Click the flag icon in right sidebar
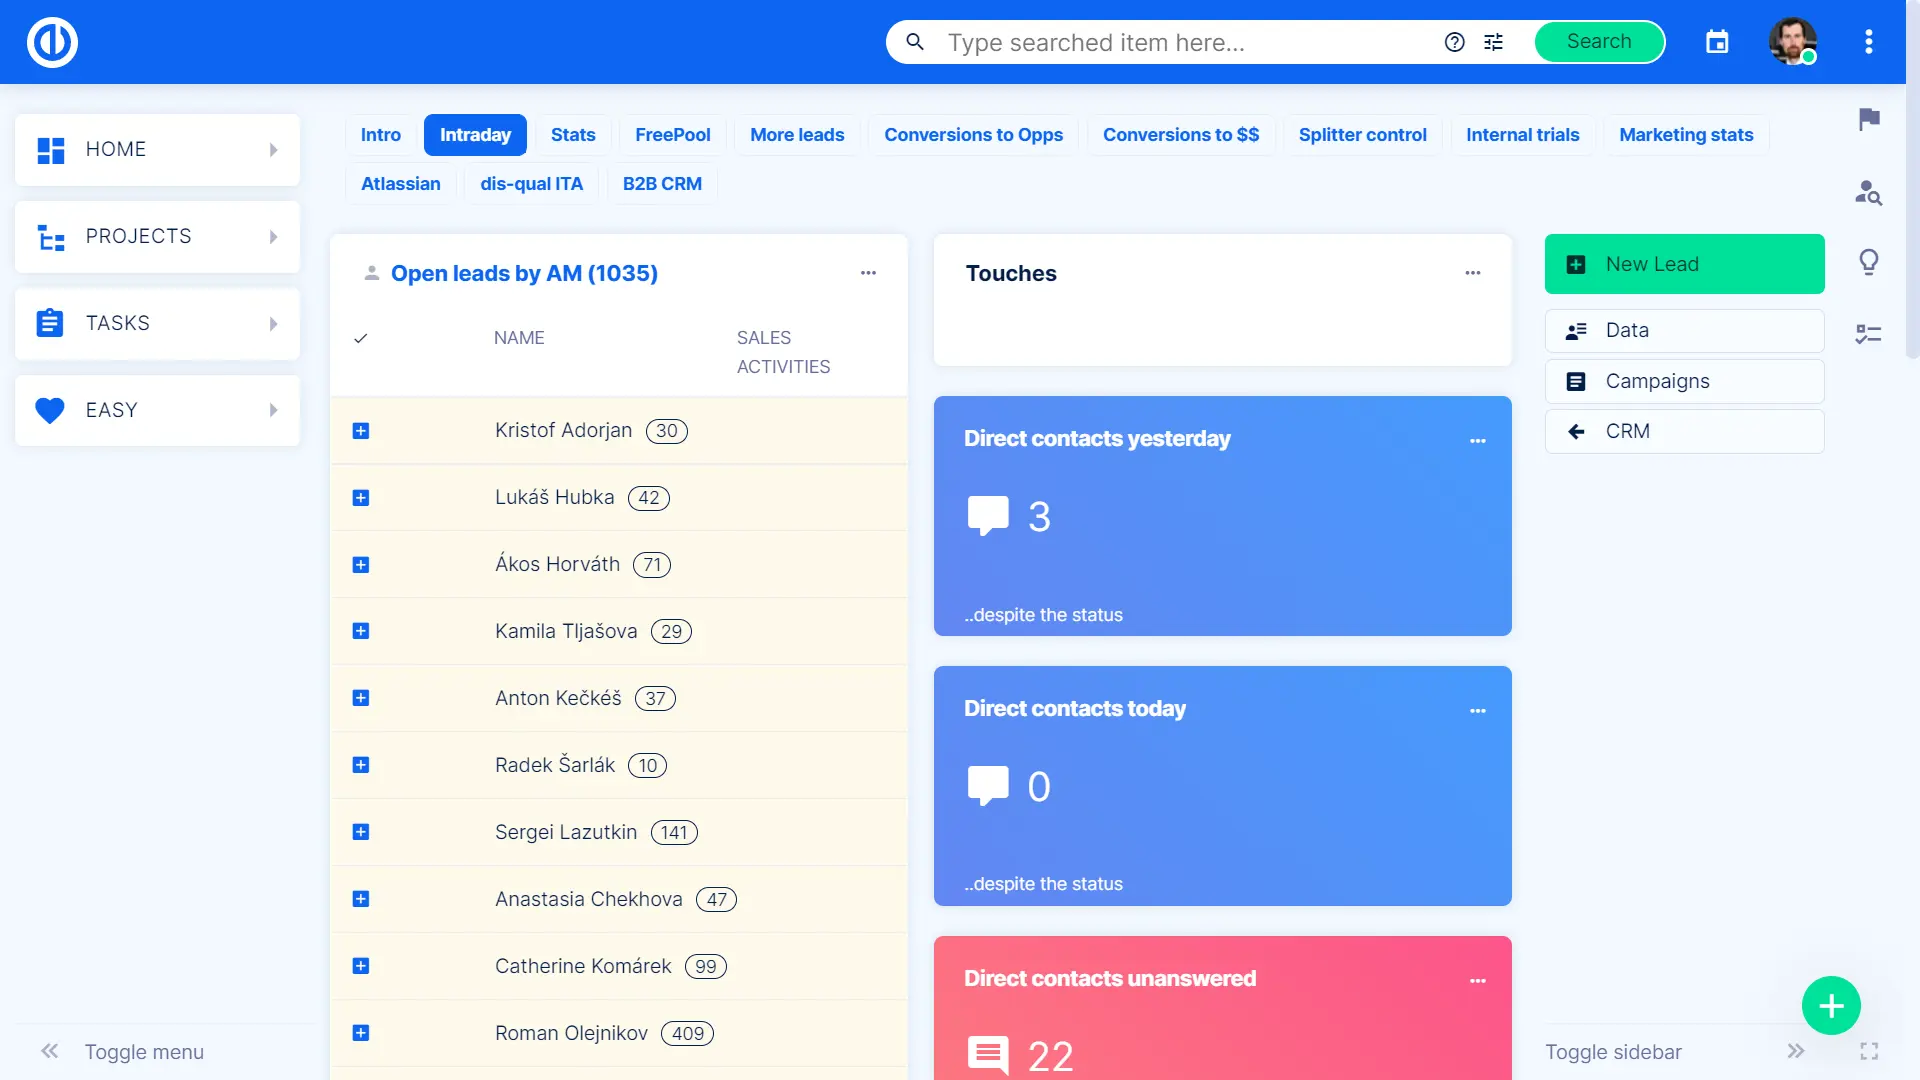 click(x=1868, y=119)
